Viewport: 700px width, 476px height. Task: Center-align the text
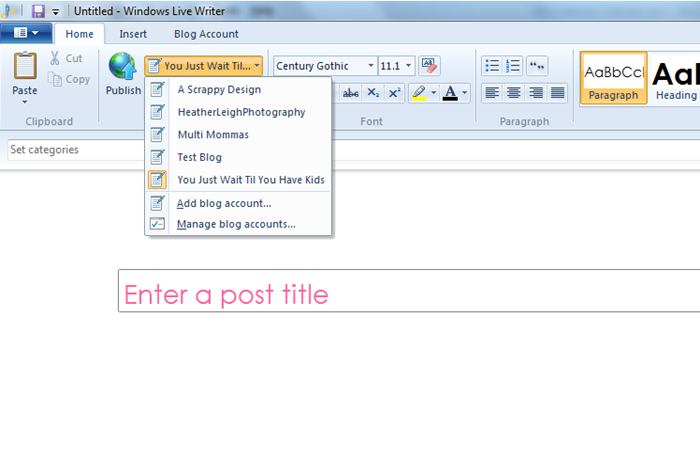[x=513, y=93]
